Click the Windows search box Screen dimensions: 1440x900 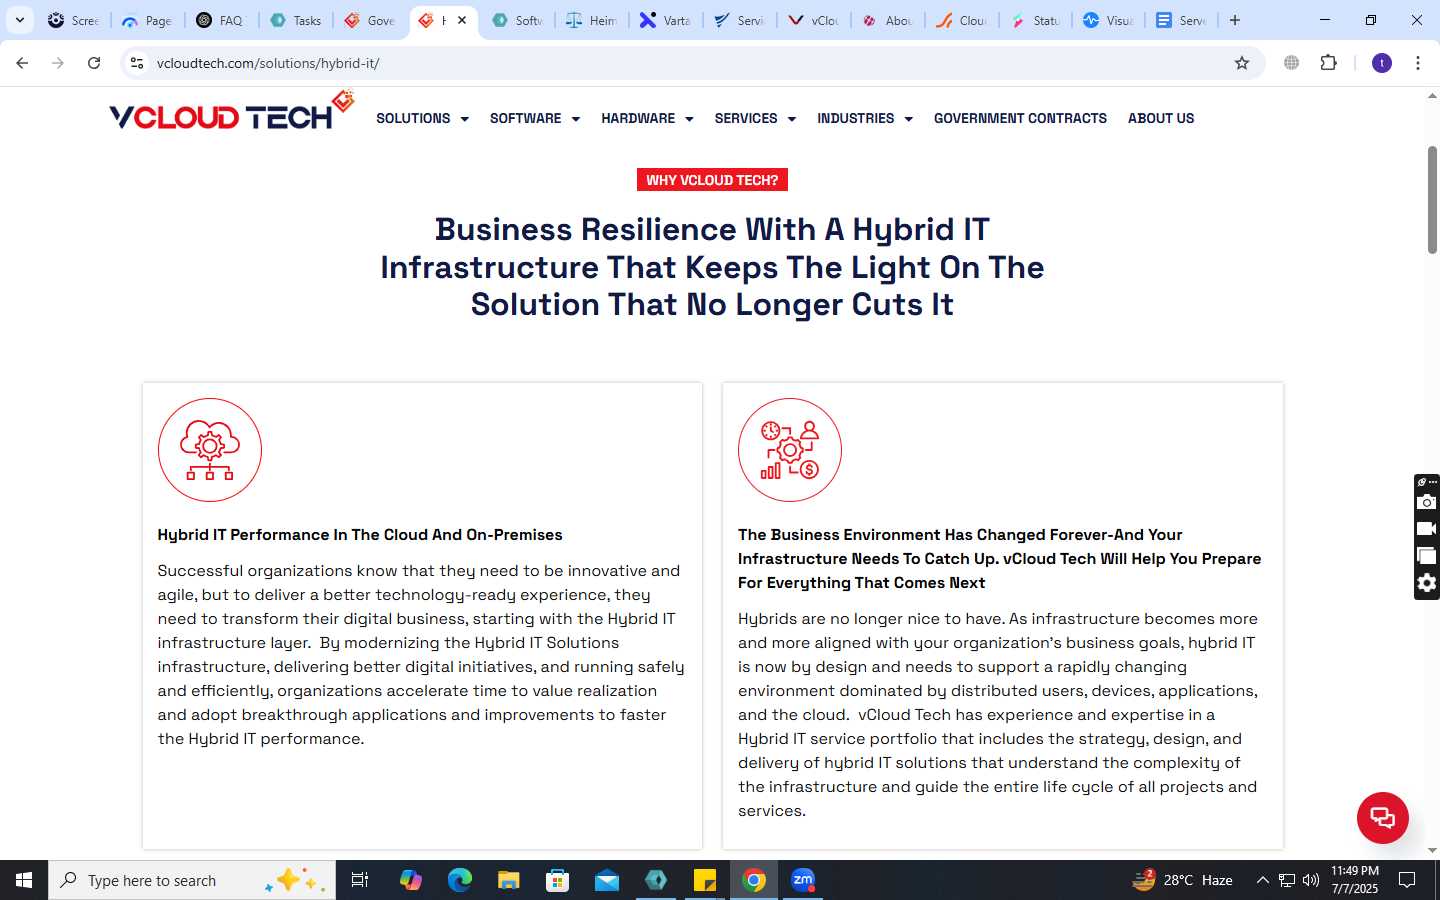[192, 880]
